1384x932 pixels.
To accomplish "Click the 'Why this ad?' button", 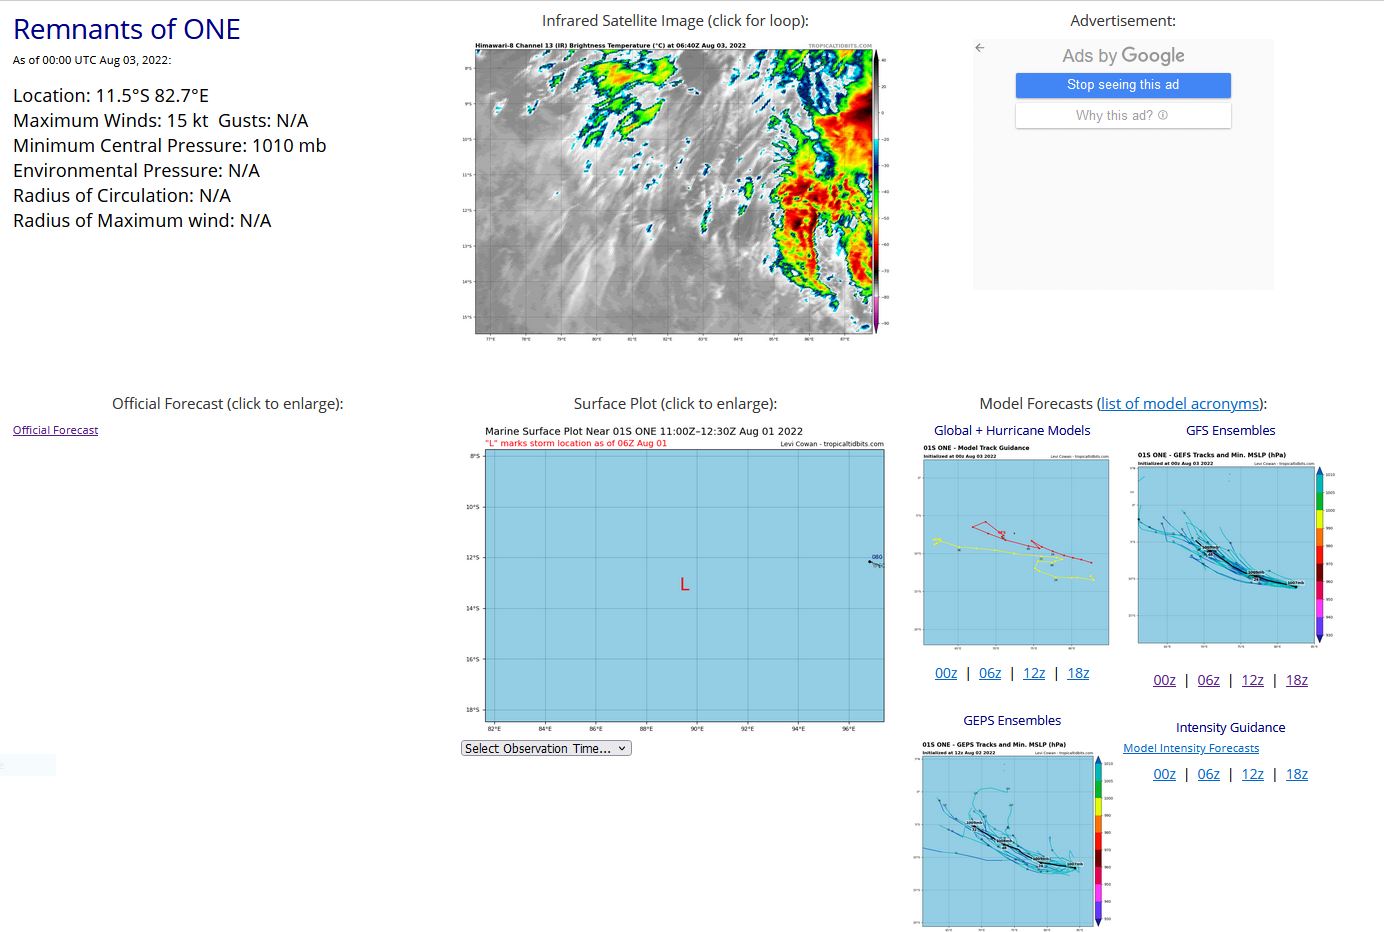I will coord(1114,115).
